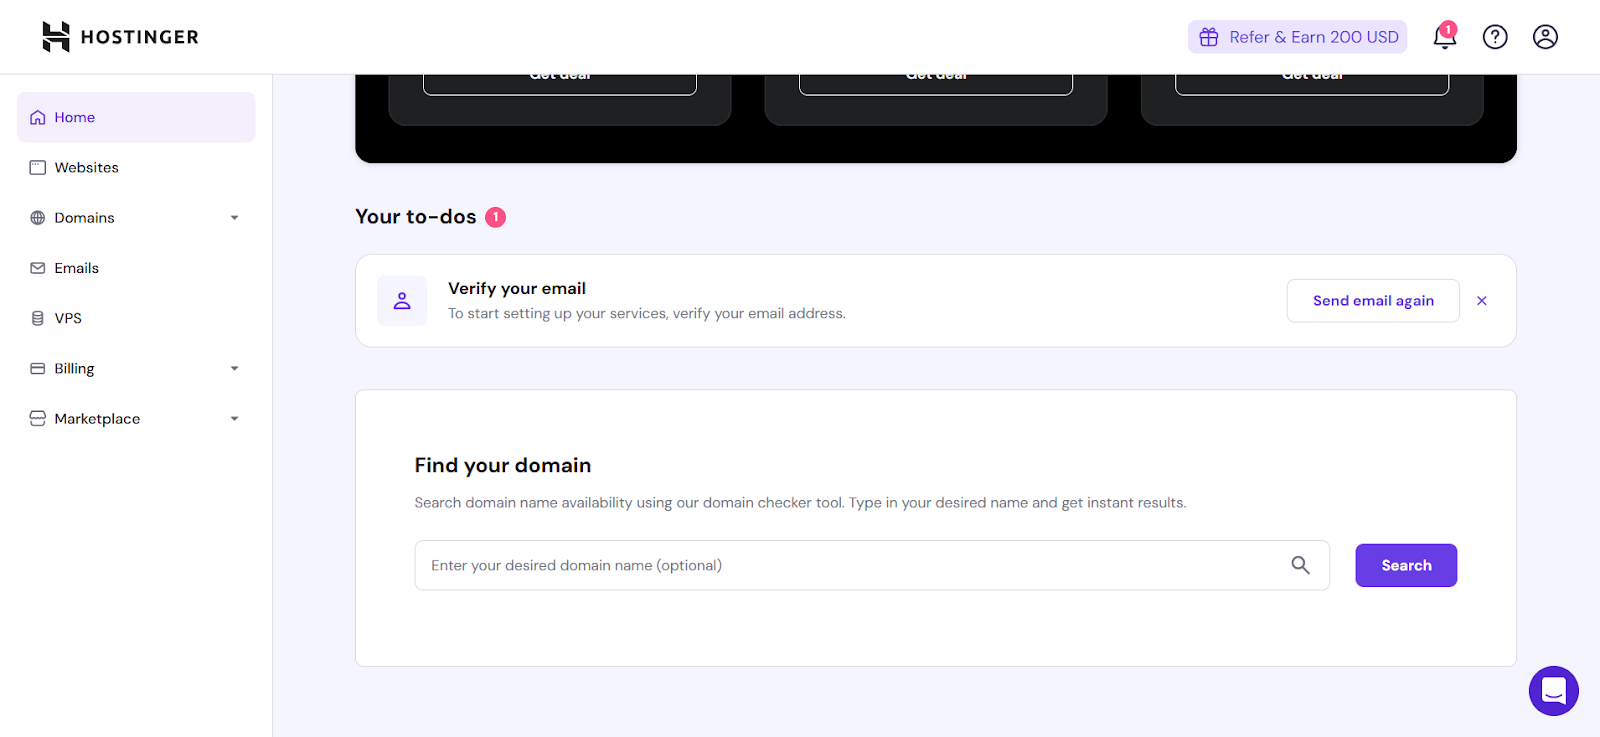1600x737 pixels.
Task: Expand the Marketplace menu arrow
Action: point(235,419)
